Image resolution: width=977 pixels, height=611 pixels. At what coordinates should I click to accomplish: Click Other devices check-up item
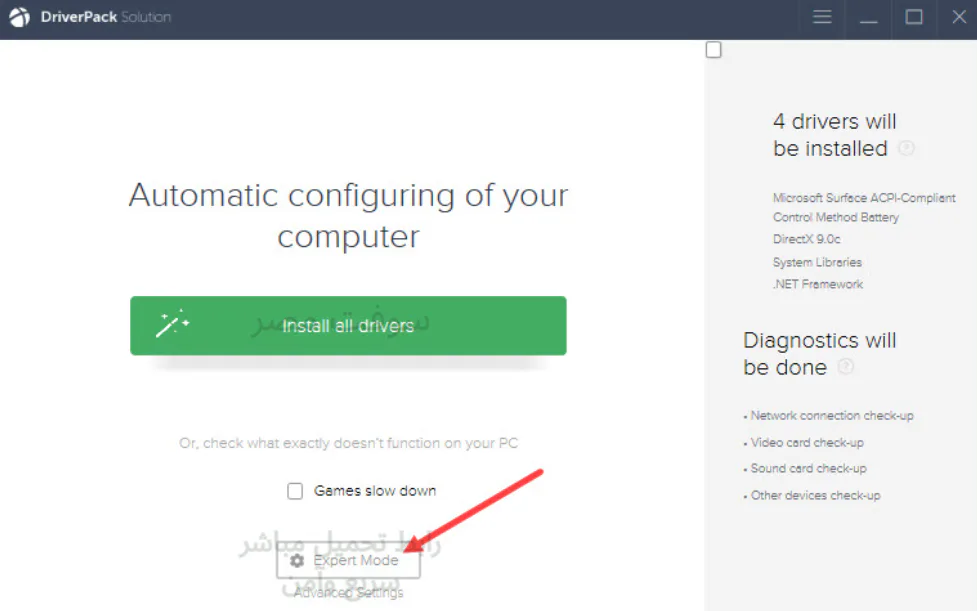(x=812, y=496)
